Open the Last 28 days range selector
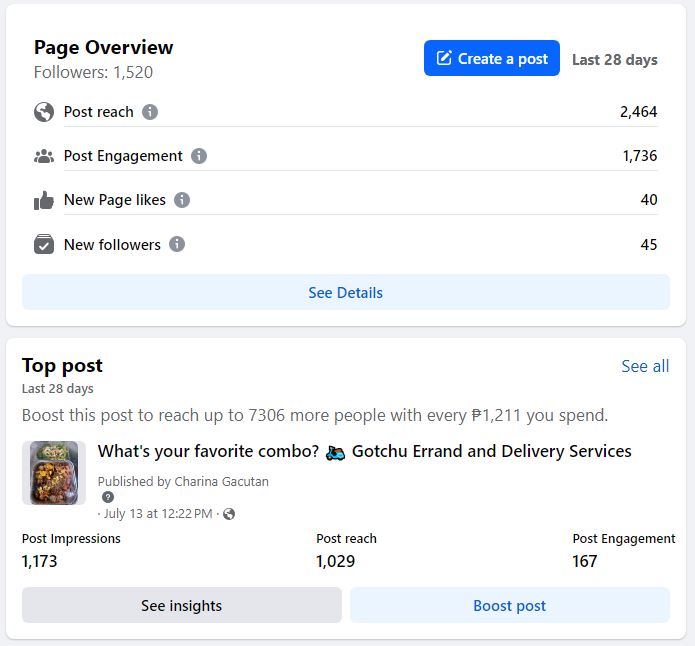Screen dimensions: 695x646 click(x=614, y=59)
